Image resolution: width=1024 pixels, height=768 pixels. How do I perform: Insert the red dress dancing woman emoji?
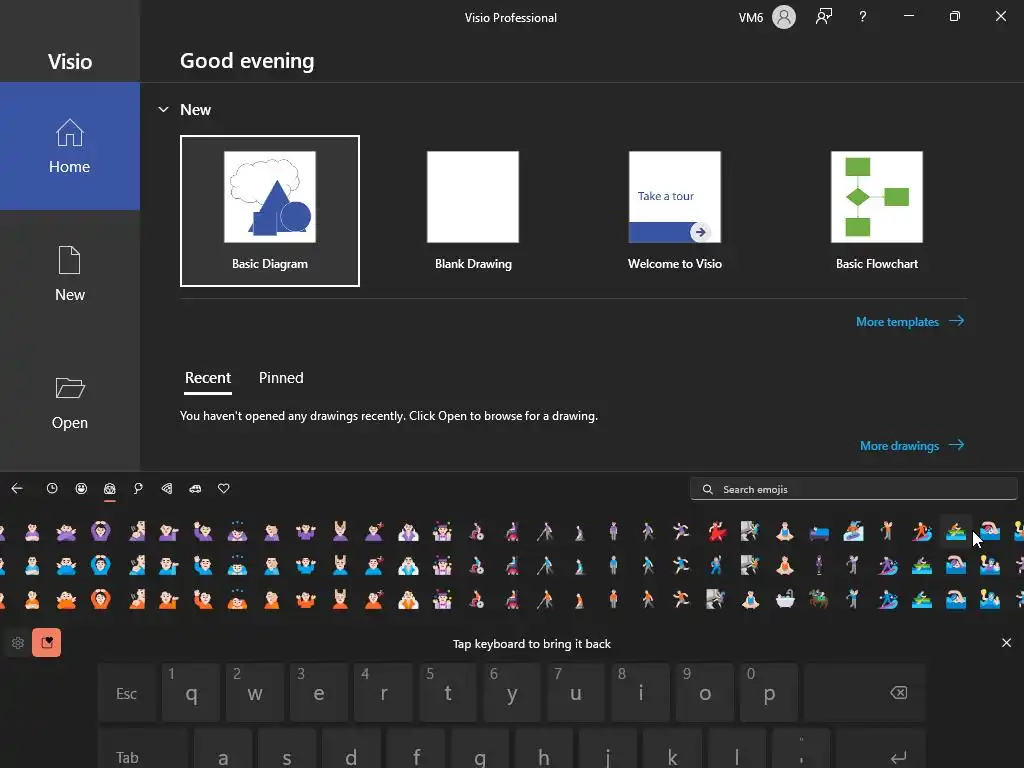(x=716, y=532)
